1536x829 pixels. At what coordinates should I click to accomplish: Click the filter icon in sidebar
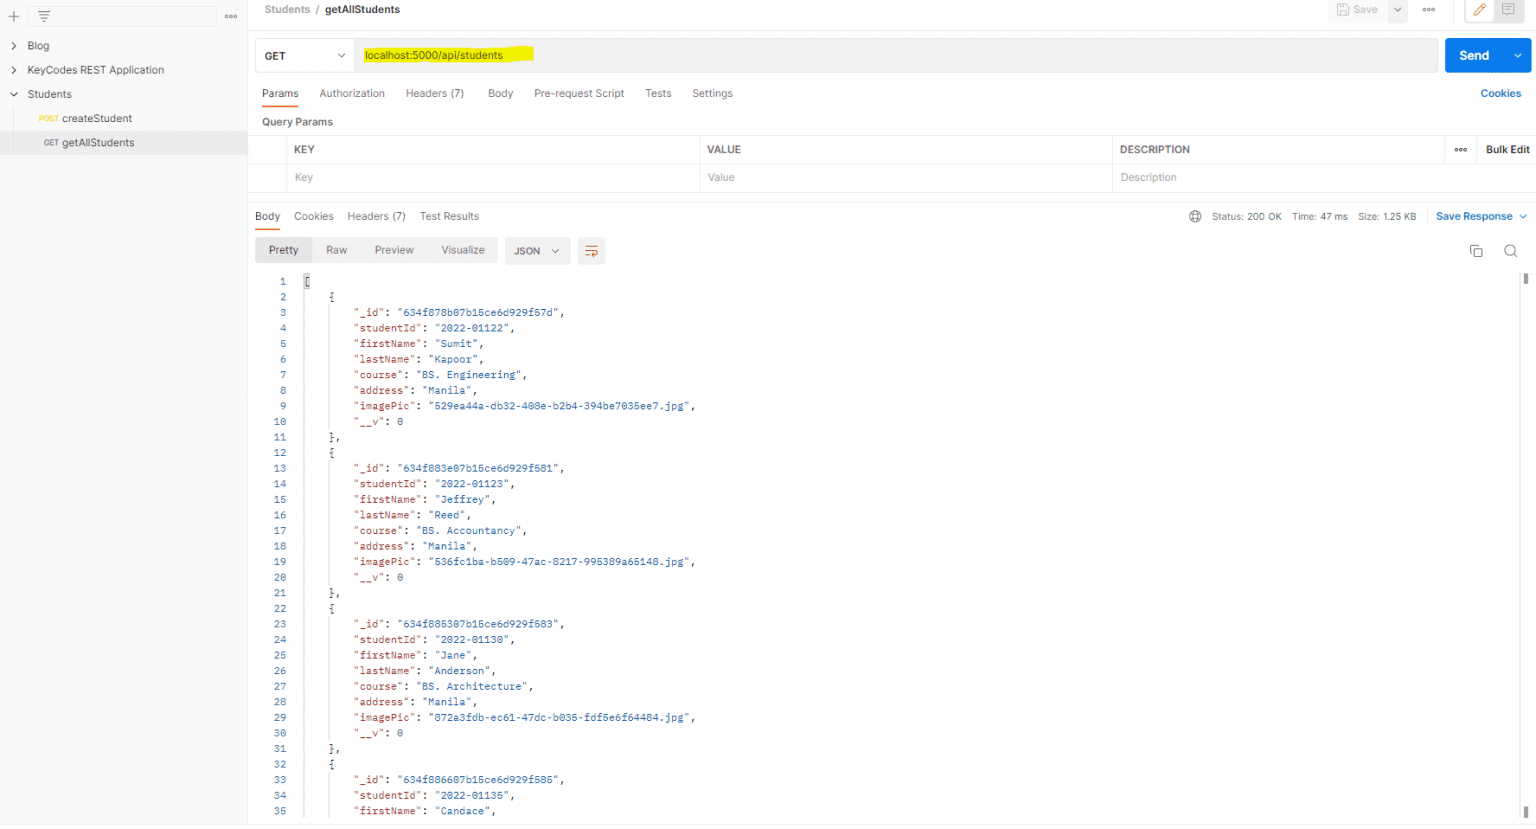click(44, 17)
